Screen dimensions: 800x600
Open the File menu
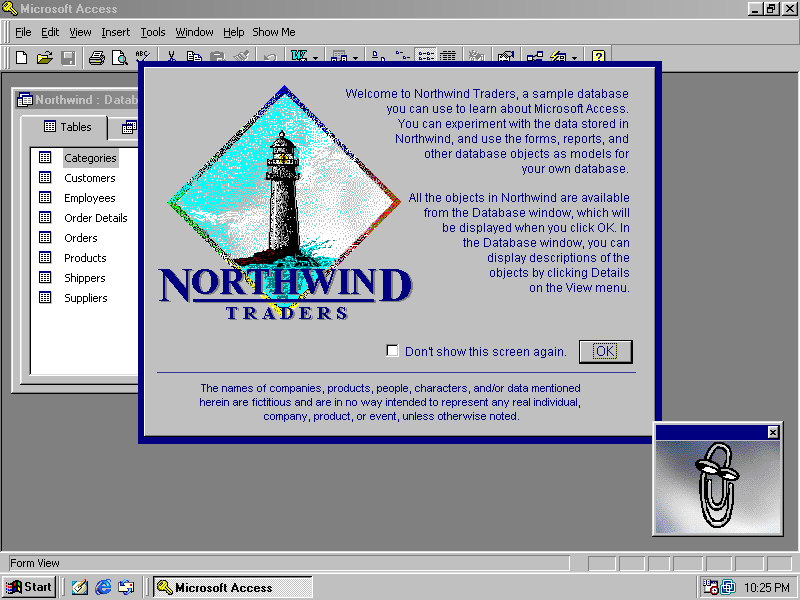coord(23,32)
